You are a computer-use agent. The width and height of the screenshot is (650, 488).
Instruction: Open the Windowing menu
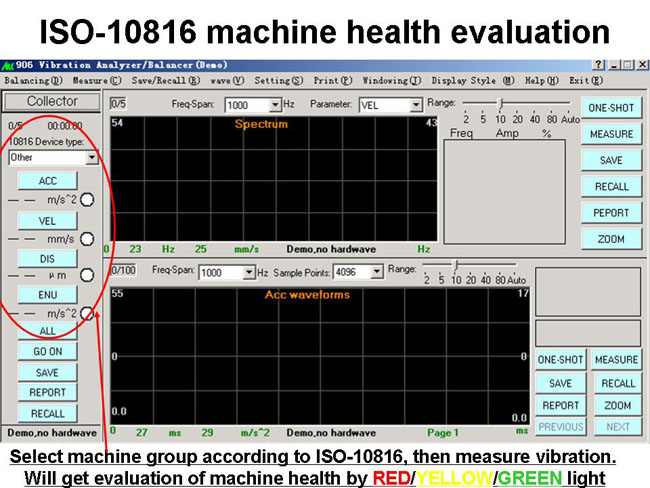tap(391, 80)
